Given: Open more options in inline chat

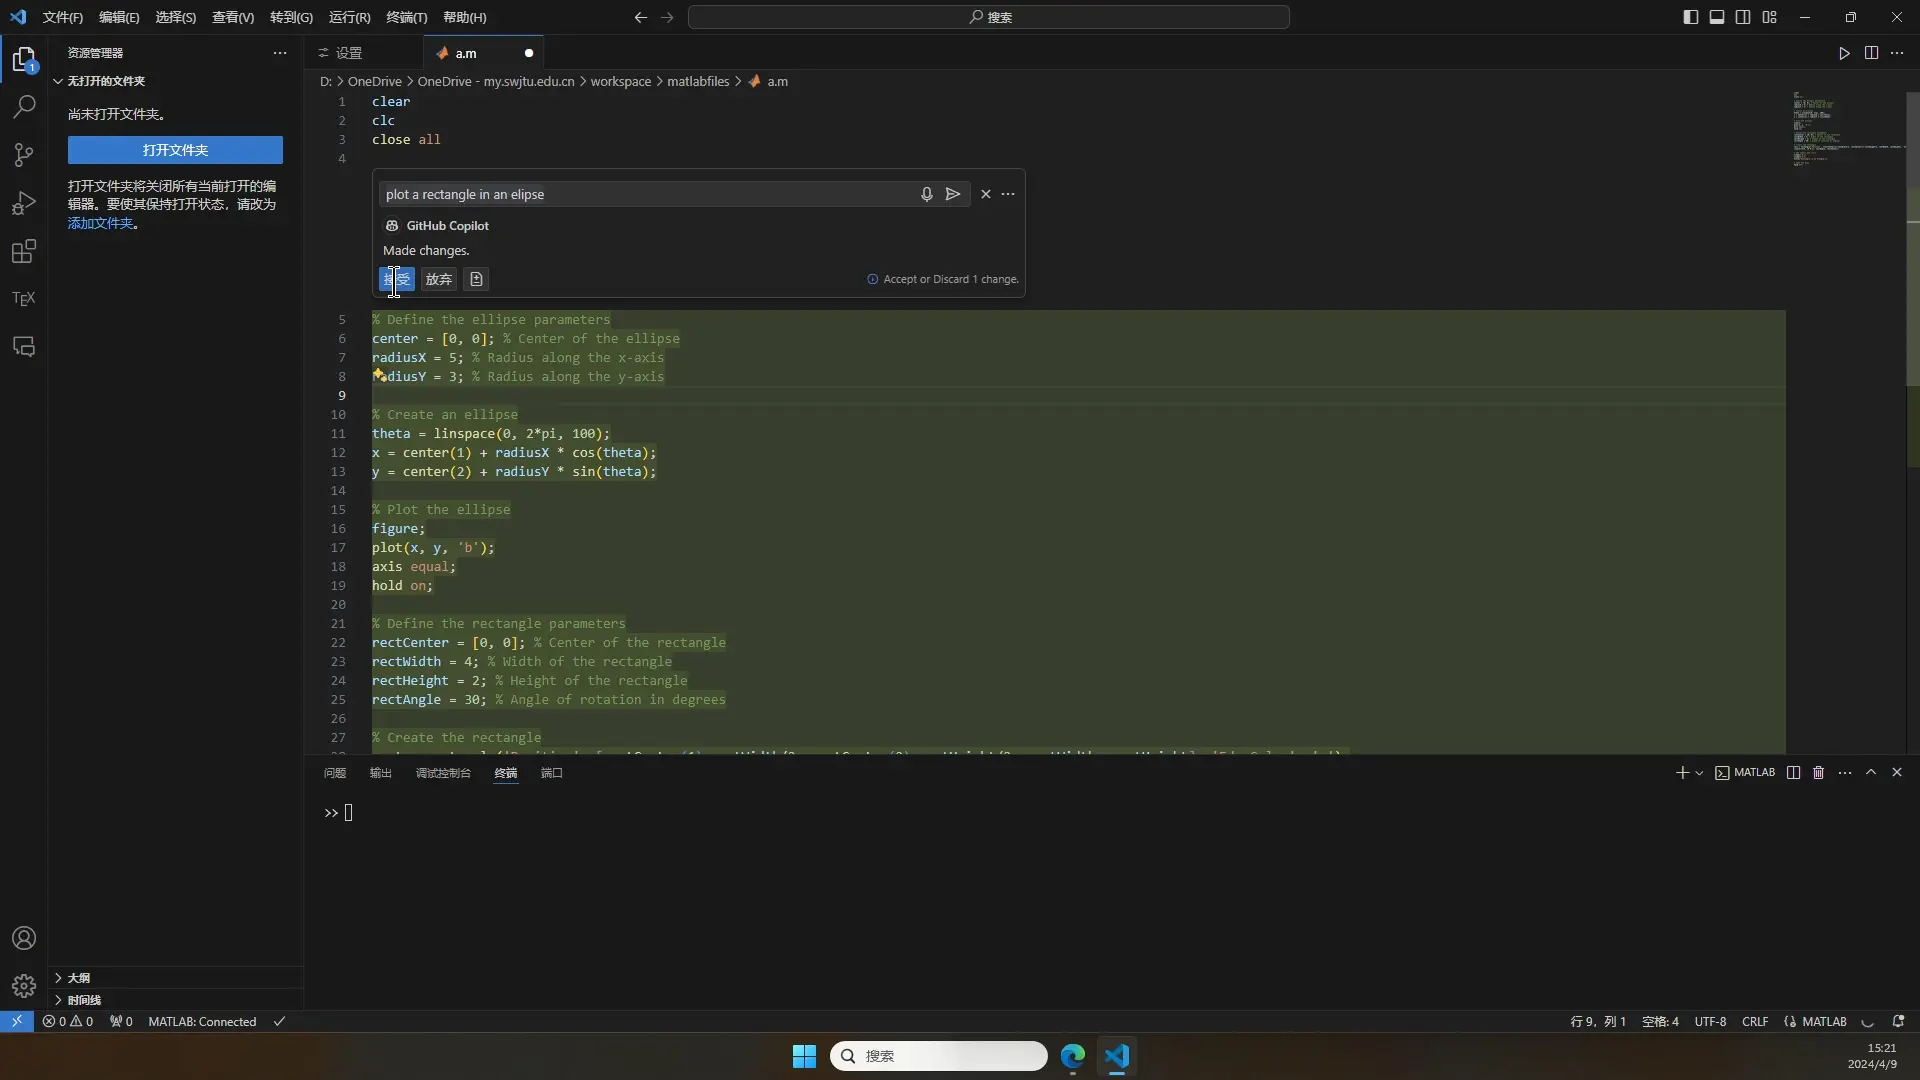Looking at the screenshot, I should 1008,194.
